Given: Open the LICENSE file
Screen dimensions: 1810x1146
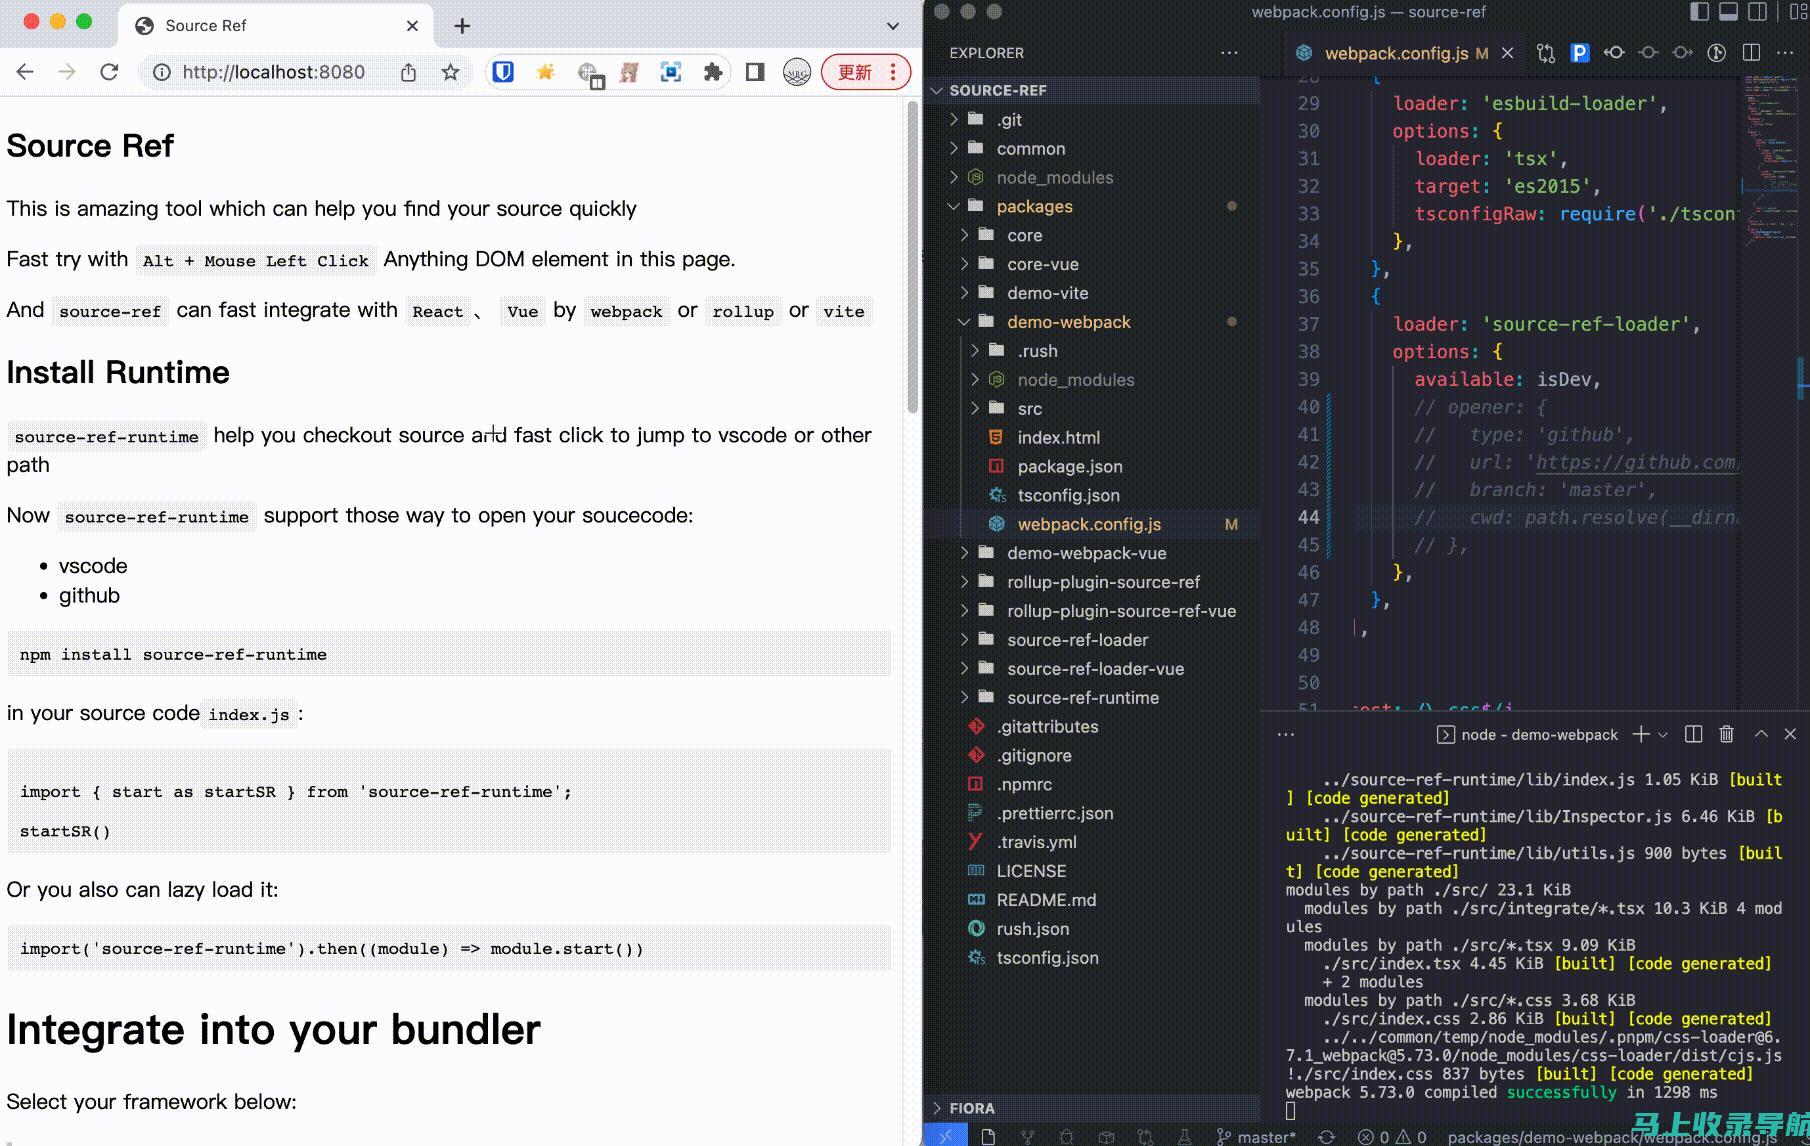Looking at the screenshot, I should point(1091,871).
